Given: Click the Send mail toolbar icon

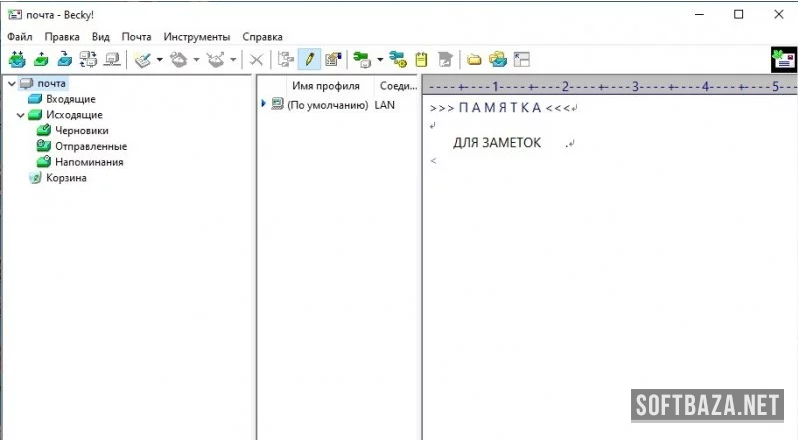Looking at the screenshot, I should click(41, 60).
